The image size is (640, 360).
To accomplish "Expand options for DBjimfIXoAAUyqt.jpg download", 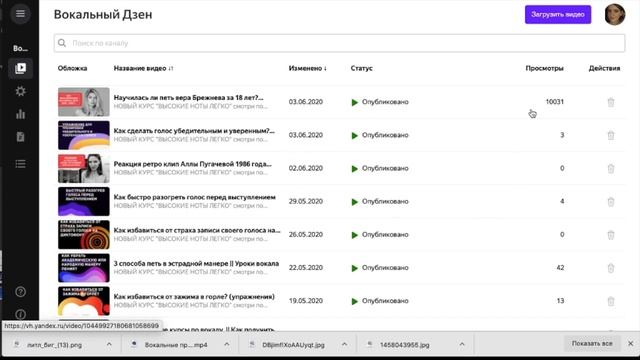I will (x=344, y=345).
